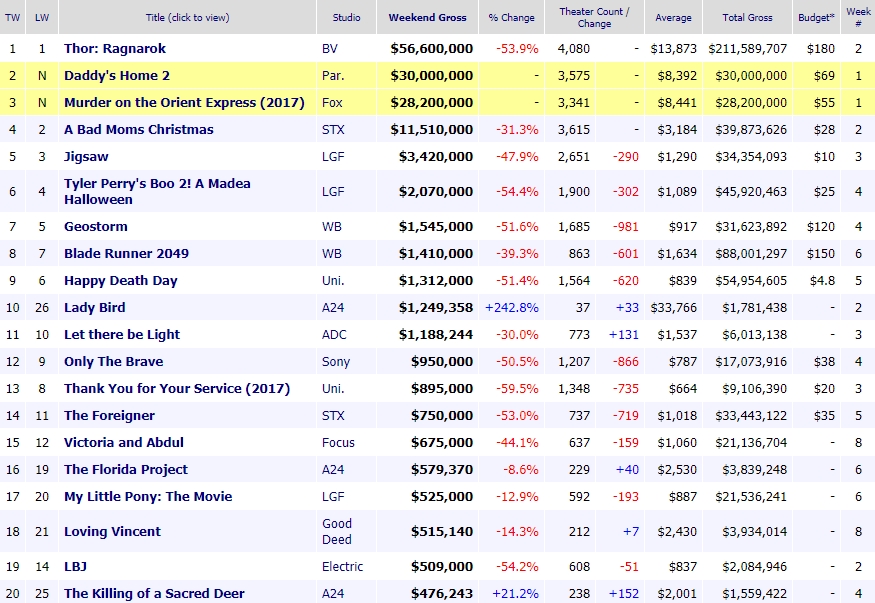Select the $33,766 average for Lady Bird

pos(674,307)
